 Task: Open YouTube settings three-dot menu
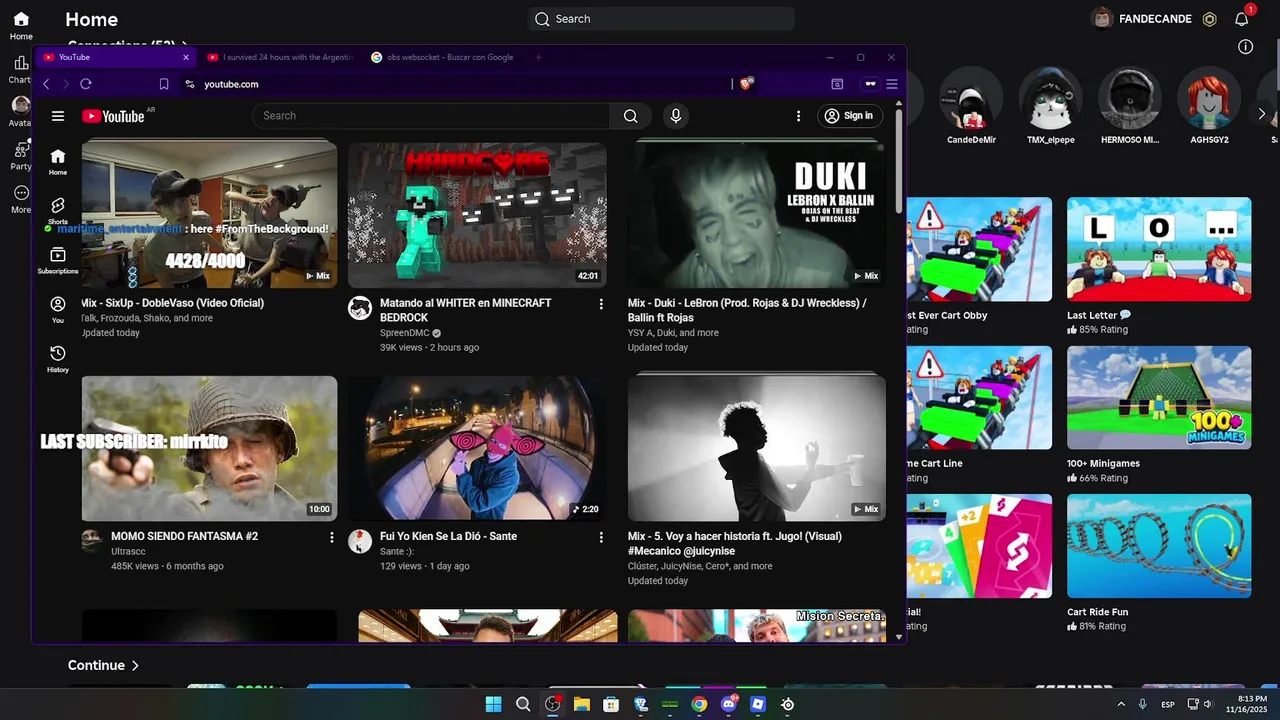pyautogui.click(x=798, y=116)
